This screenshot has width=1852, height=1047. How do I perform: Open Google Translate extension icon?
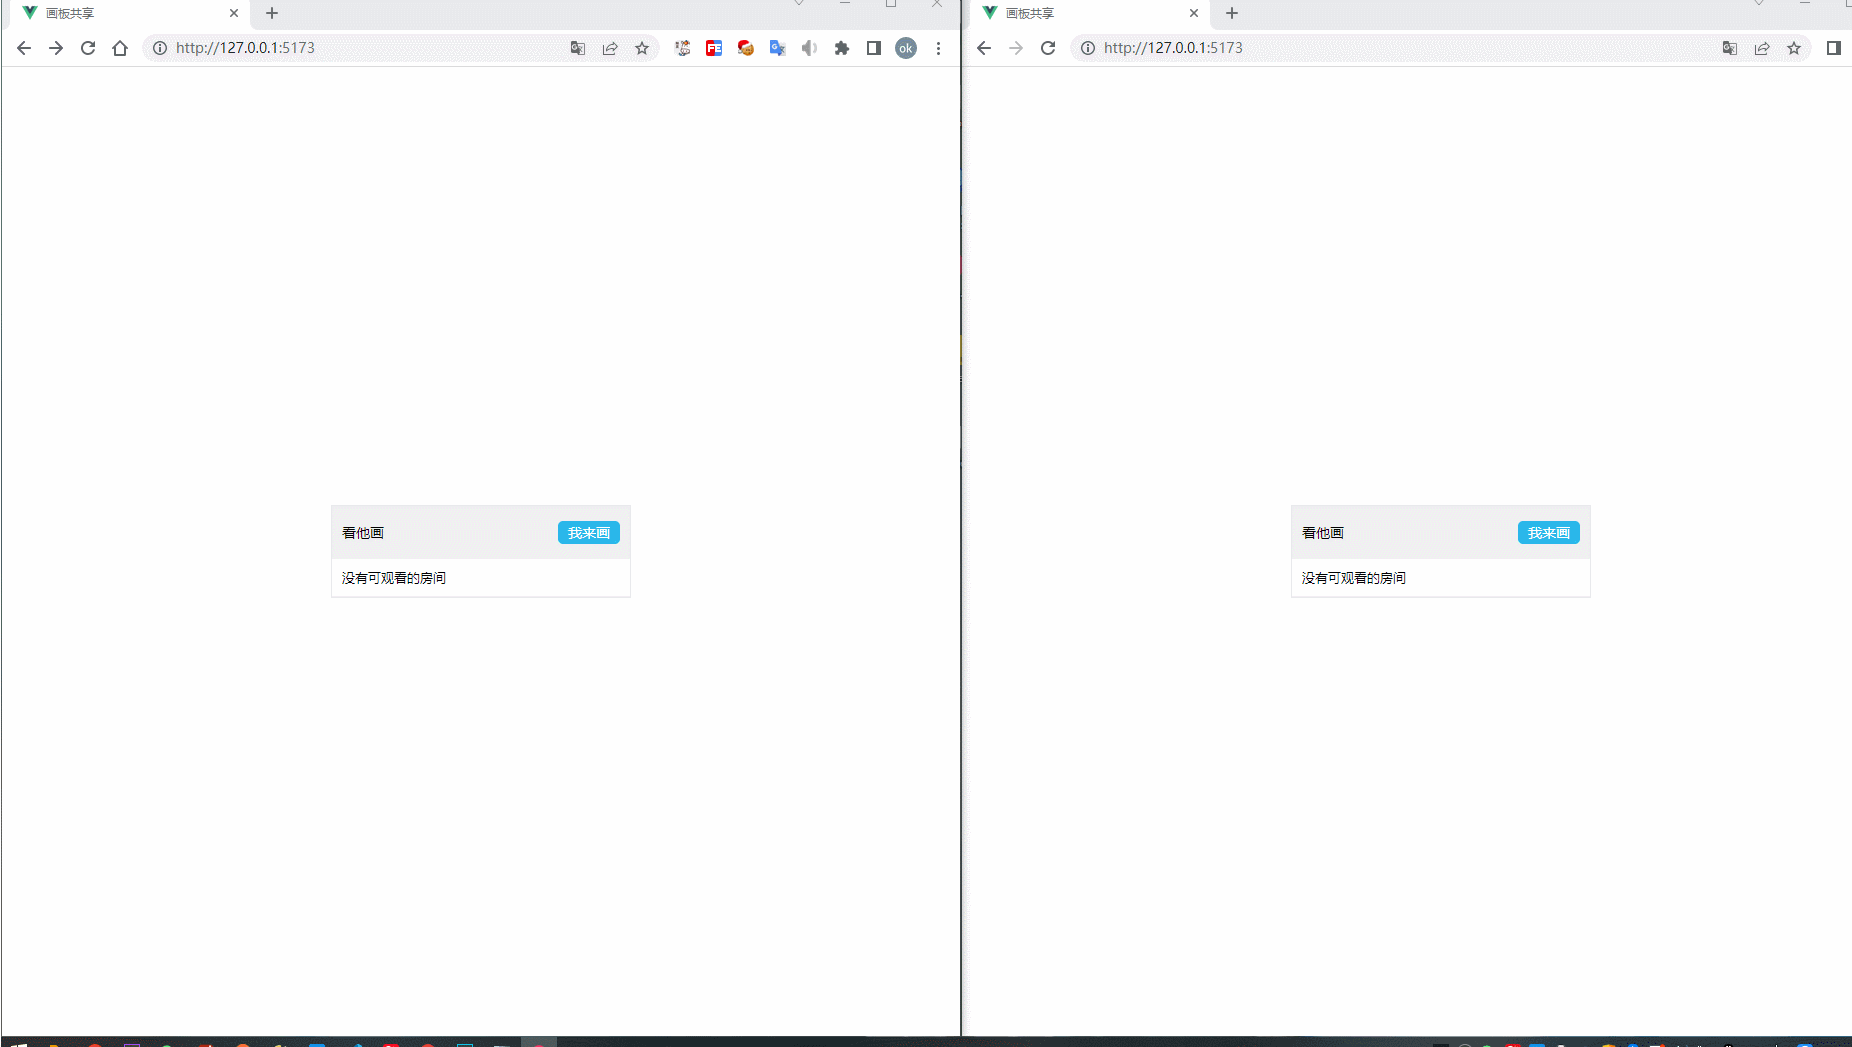click(x=777, y=48)
